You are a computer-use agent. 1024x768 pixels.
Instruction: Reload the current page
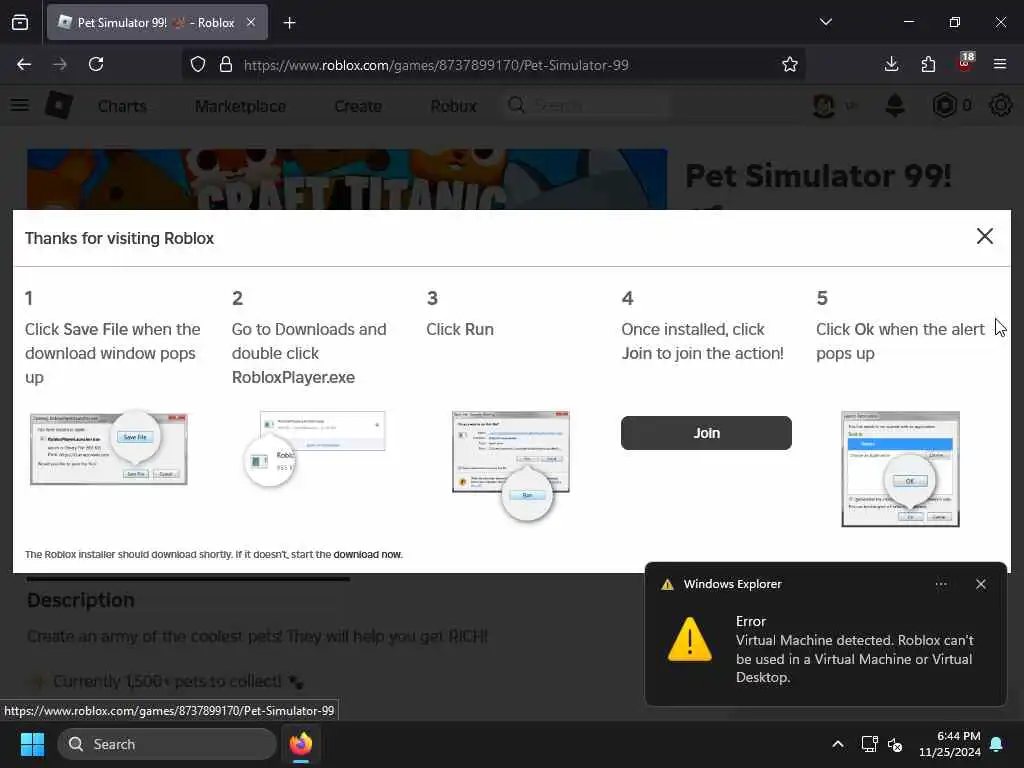click(x=96, y=64)
